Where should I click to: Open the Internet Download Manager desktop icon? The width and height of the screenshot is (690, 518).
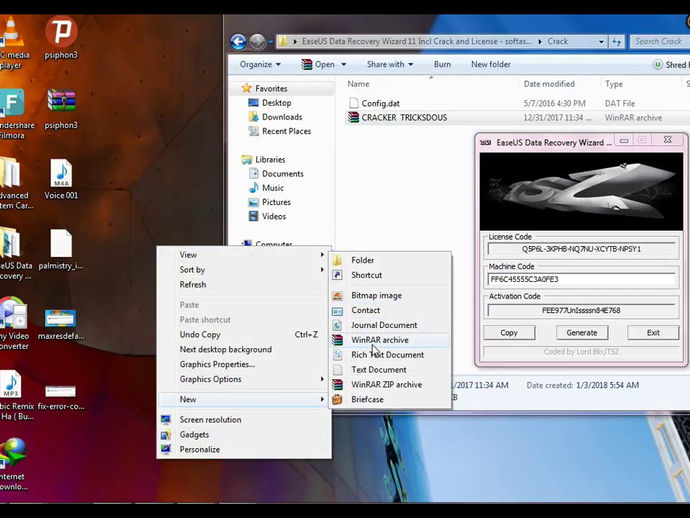point(13,464)
